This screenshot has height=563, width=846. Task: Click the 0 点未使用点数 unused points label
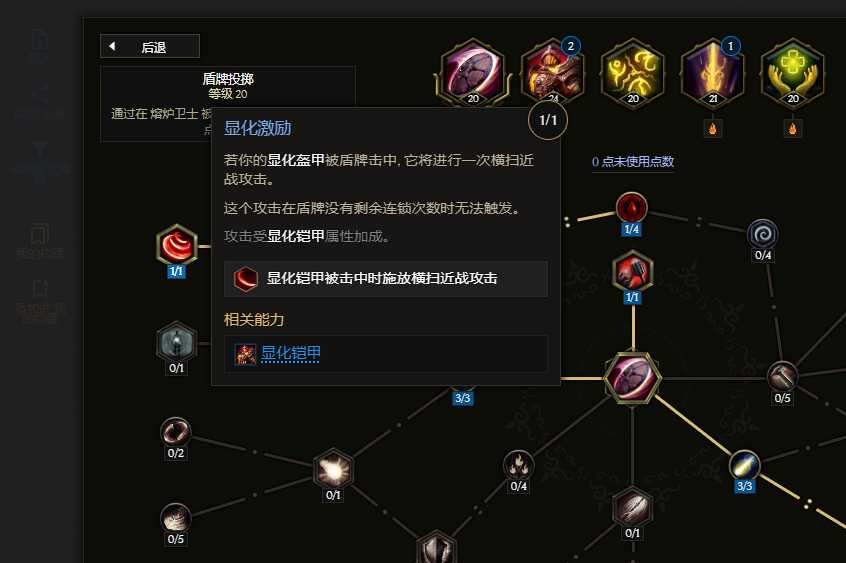[x=632, y=161]
